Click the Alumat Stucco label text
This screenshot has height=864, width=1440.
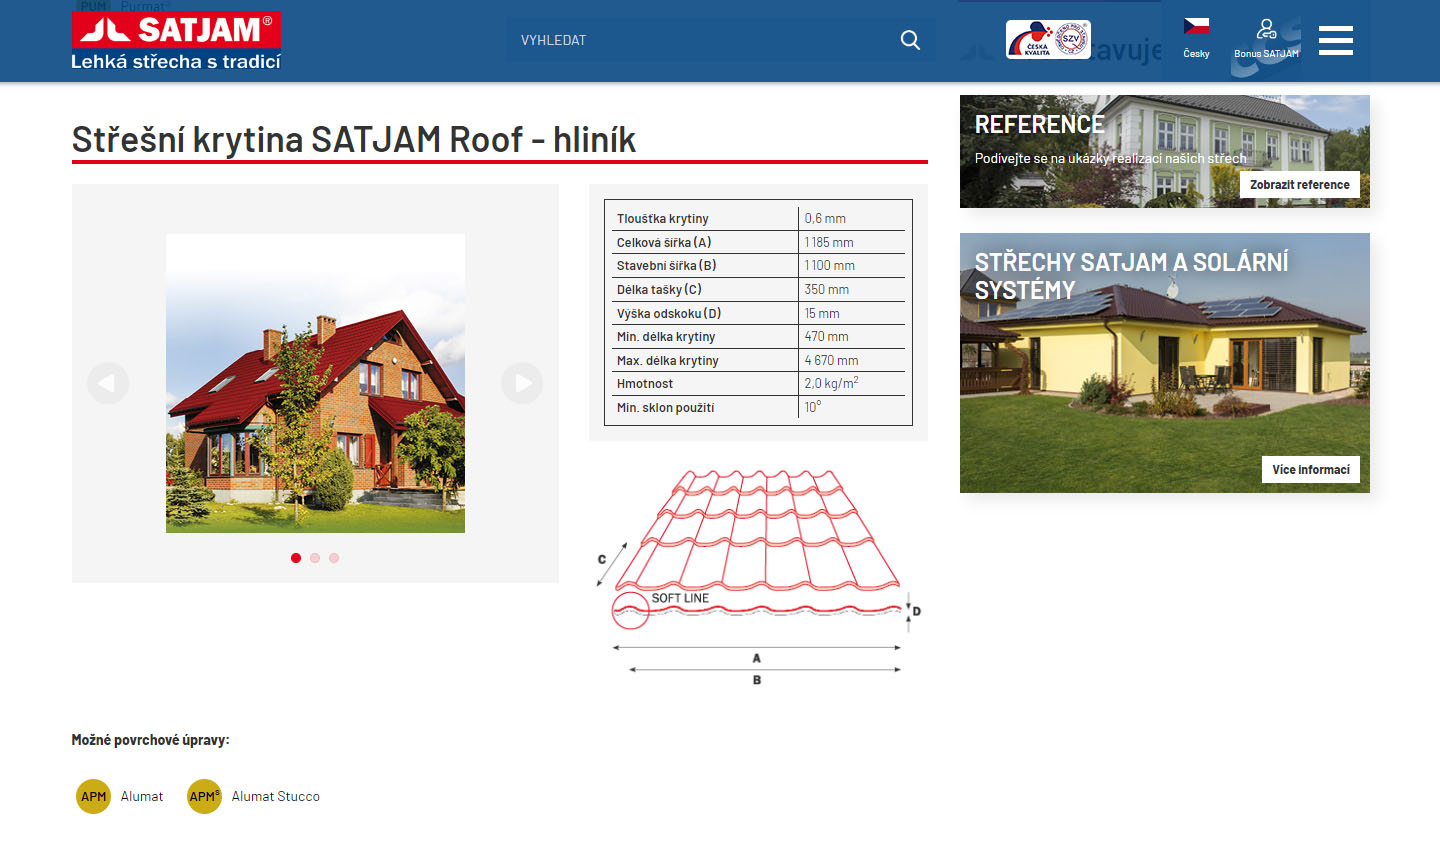click(x=276, y=797)
